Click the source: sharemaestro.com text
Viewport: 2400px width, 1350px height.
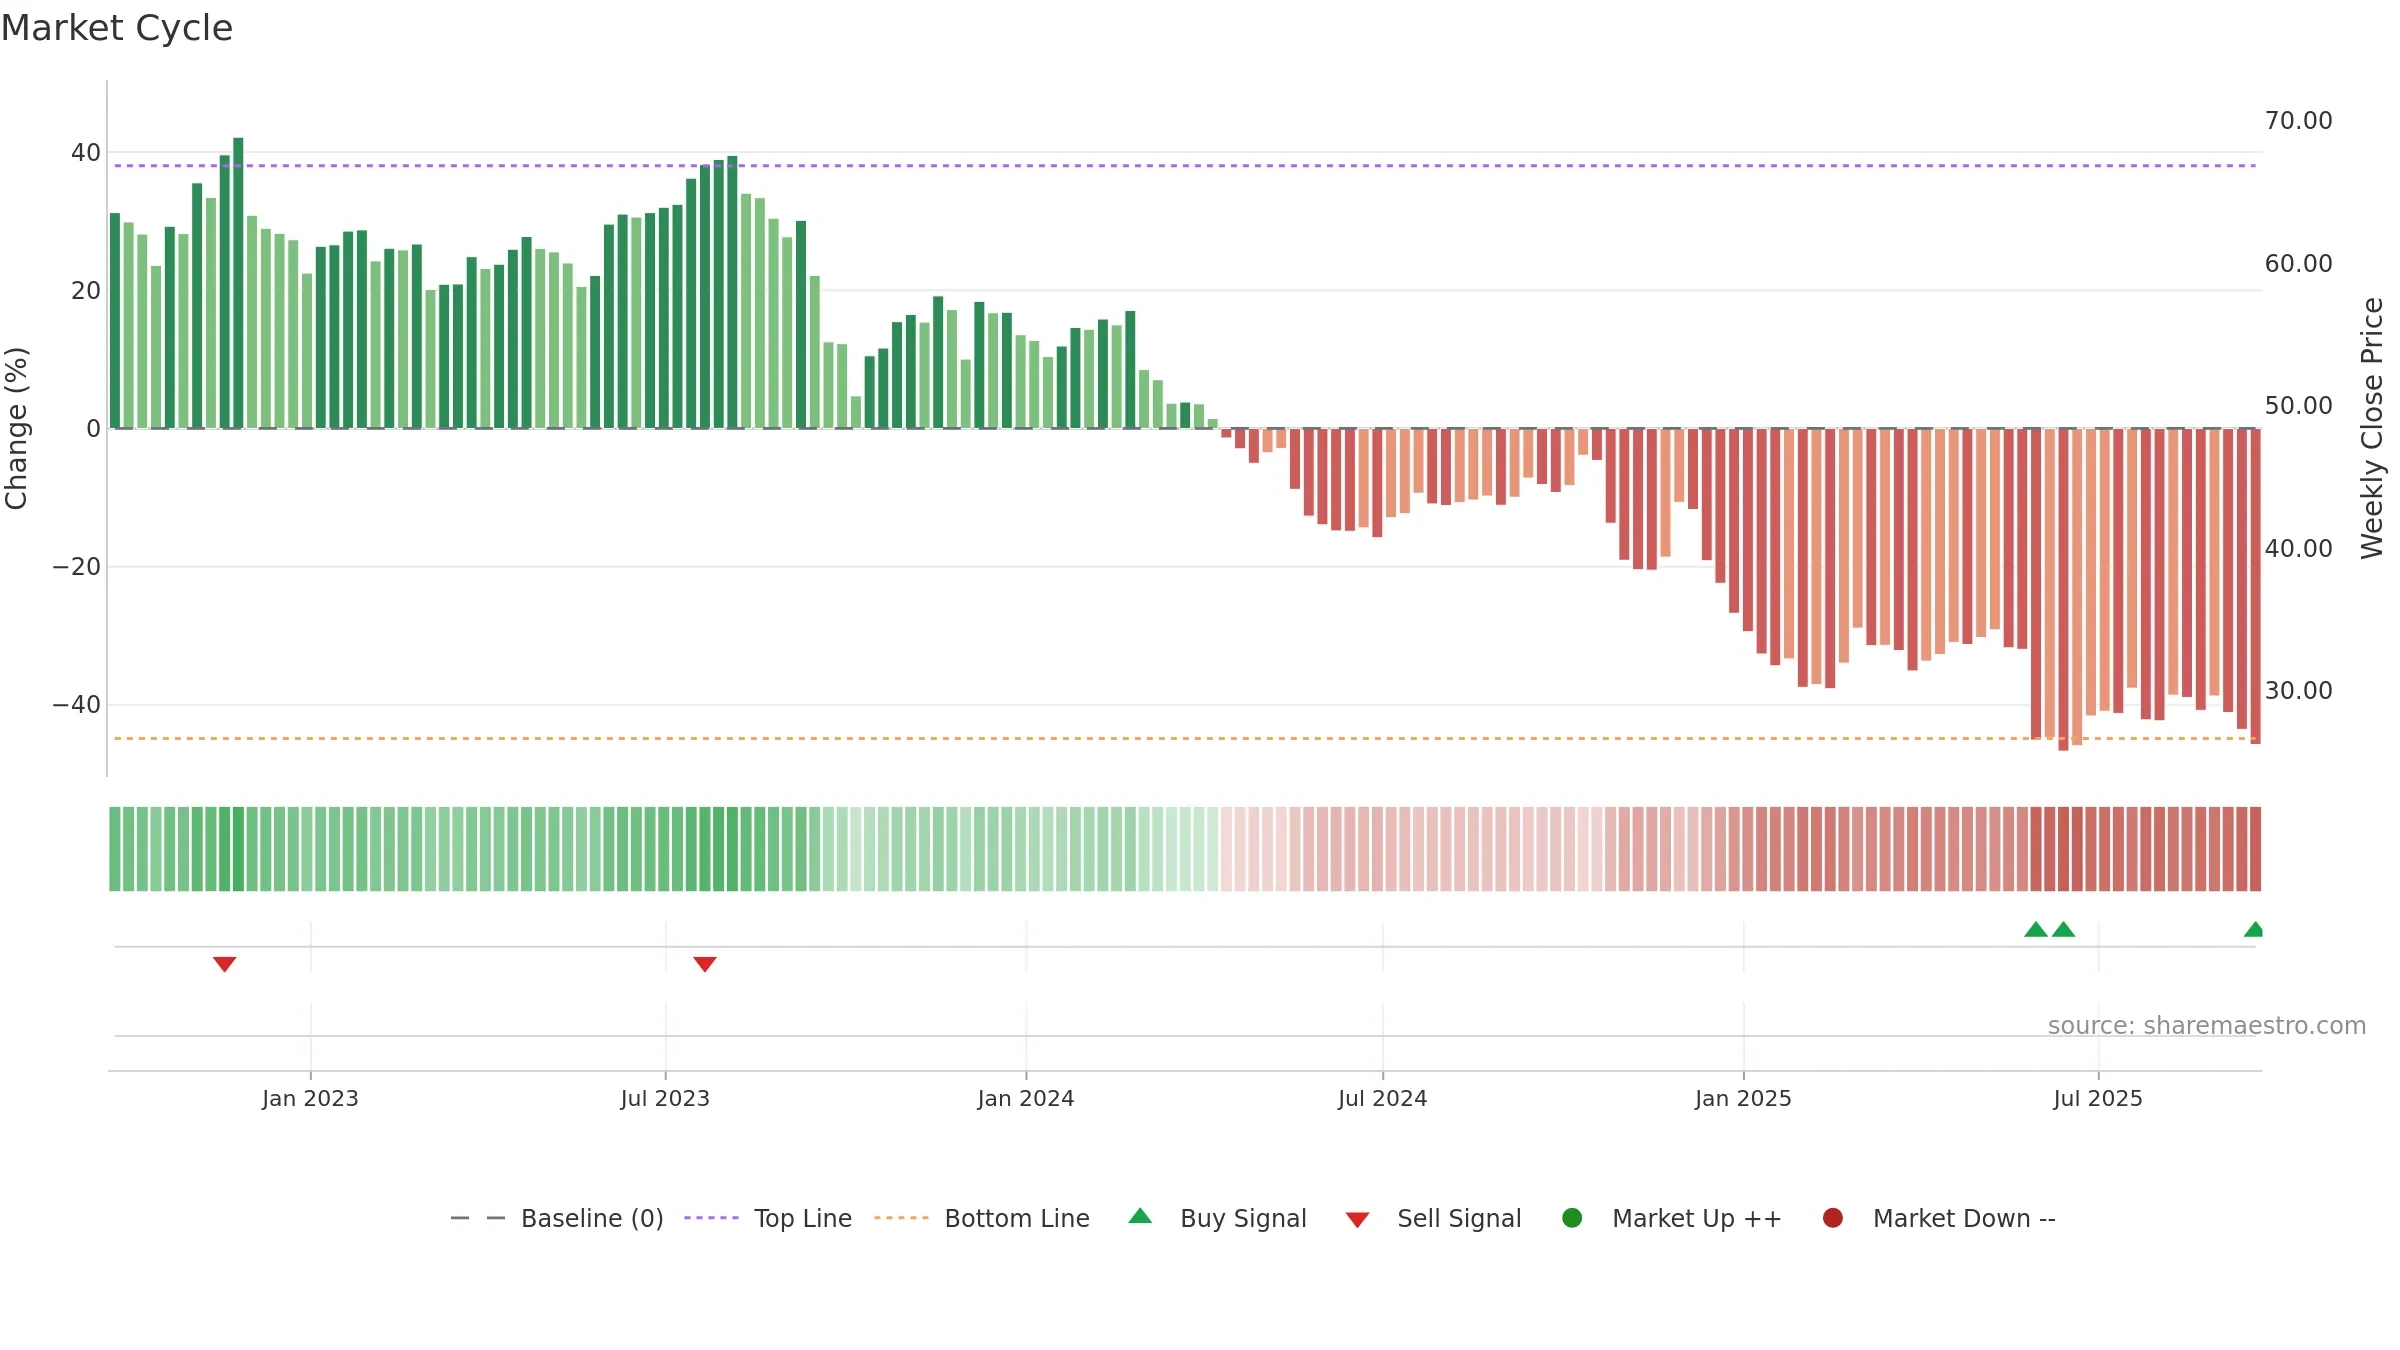[2207, 1025]
